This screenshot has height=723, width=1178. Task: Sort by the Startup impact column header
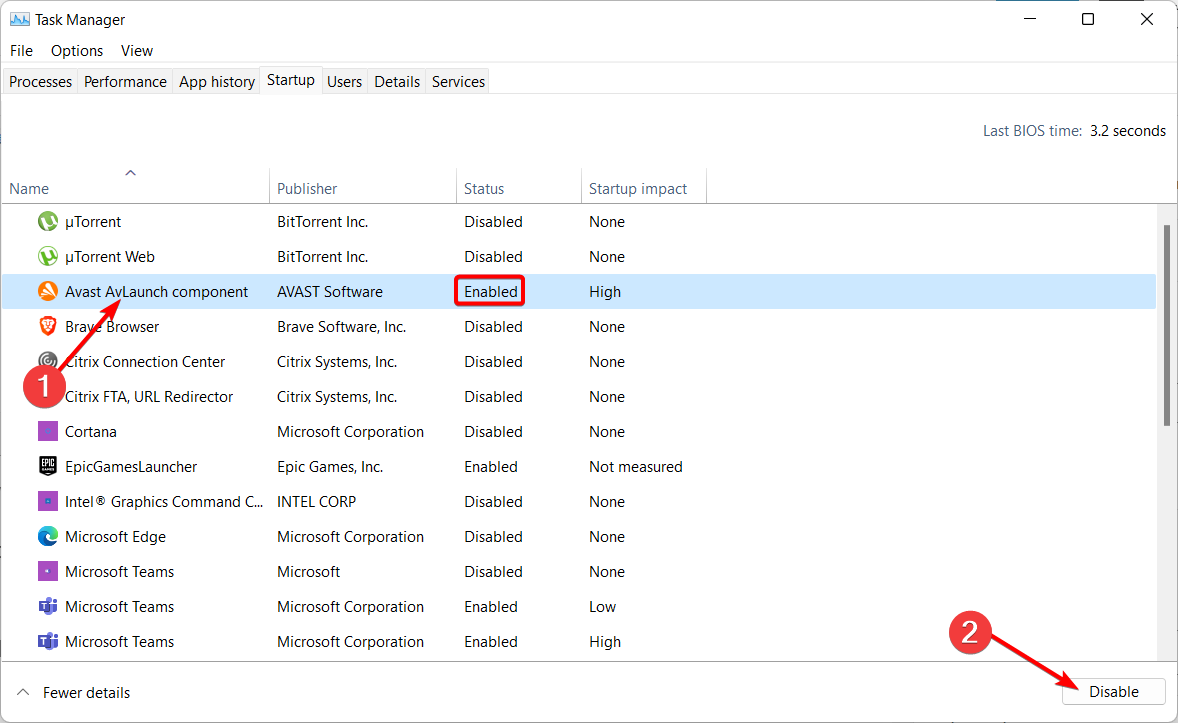click(644, 188)
